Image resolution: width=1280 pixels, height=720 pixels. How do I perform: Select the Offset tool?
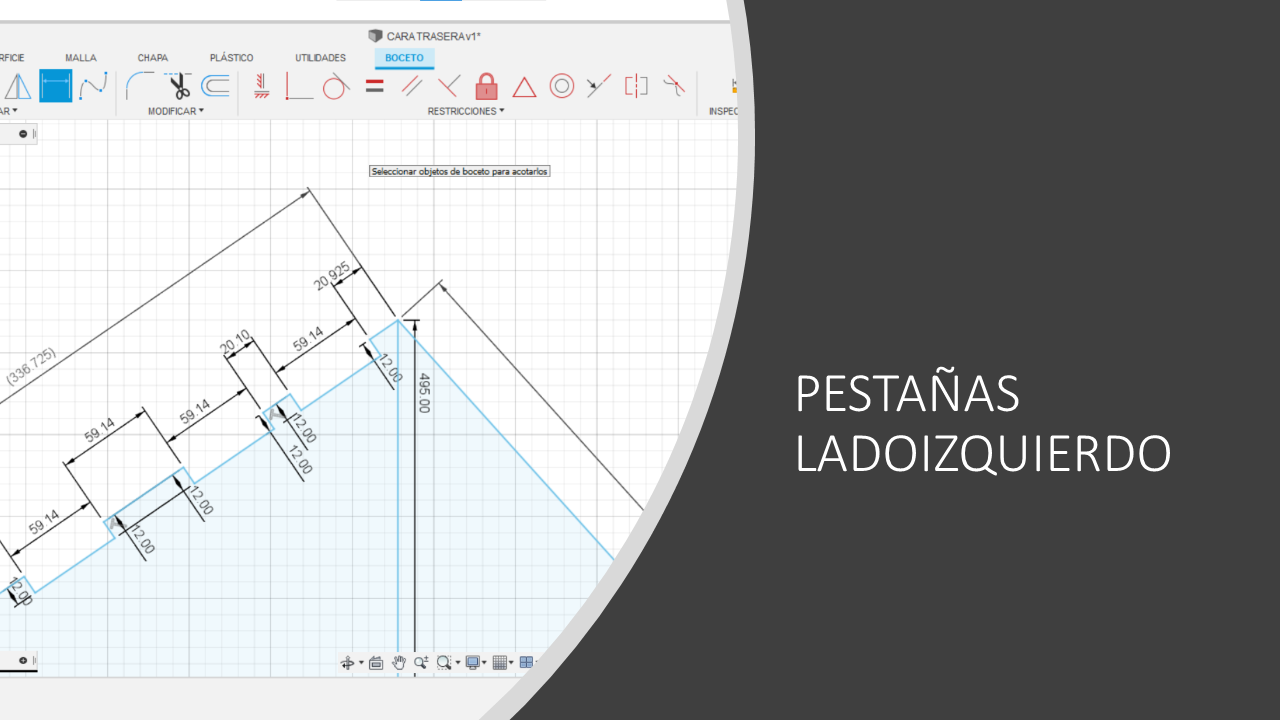pyautogui.click(x=215, y=86)
